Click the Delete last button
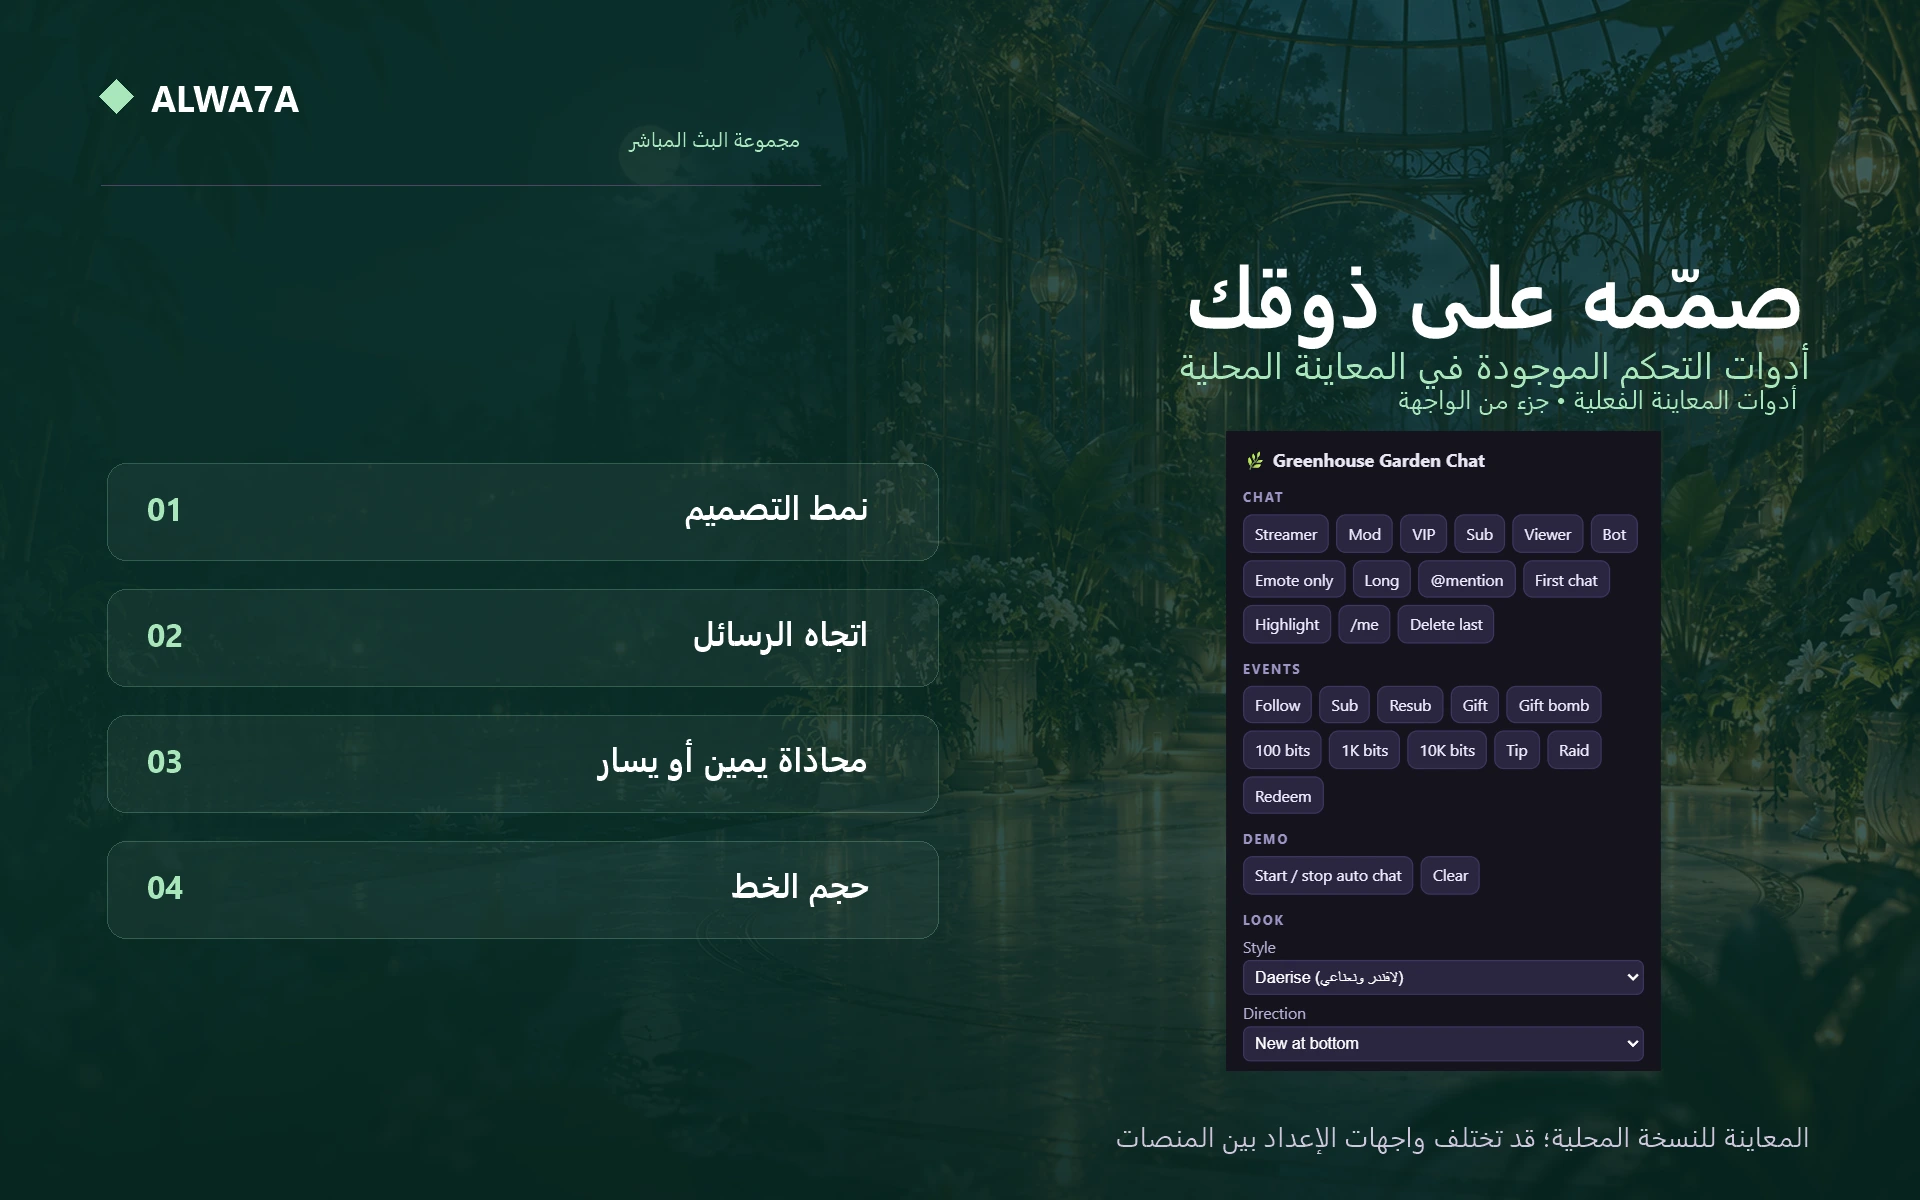This screenshot has width=1920, height=1200. 1446,624
